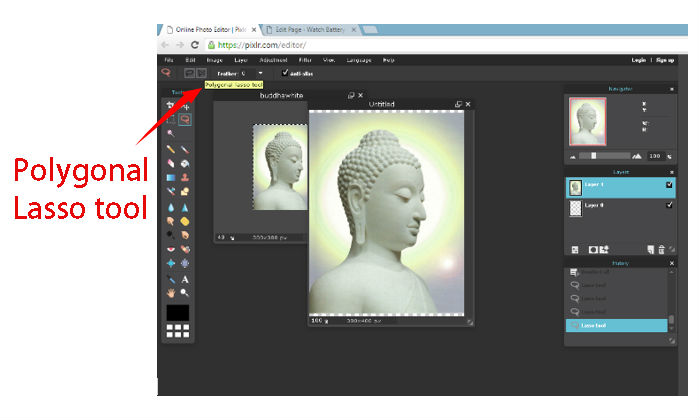The image size is (700, 420).
Task: Select the Burn tool
Action: 185,235
